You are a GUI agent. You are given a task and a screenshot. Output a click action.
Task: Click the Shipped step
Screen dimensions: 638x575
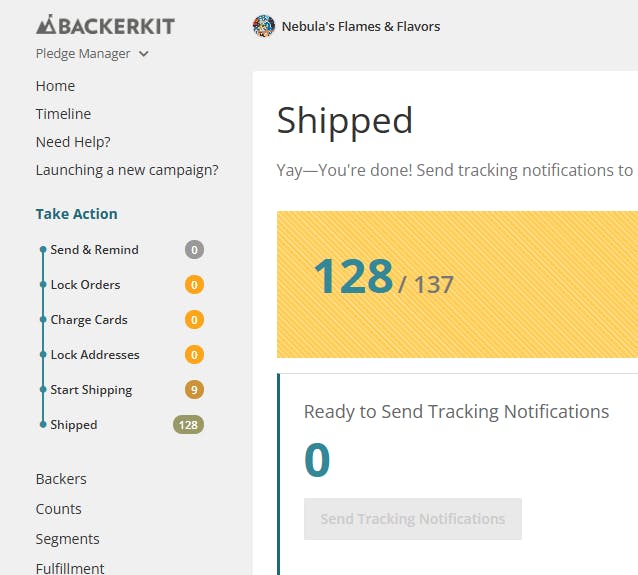(74, 425)
